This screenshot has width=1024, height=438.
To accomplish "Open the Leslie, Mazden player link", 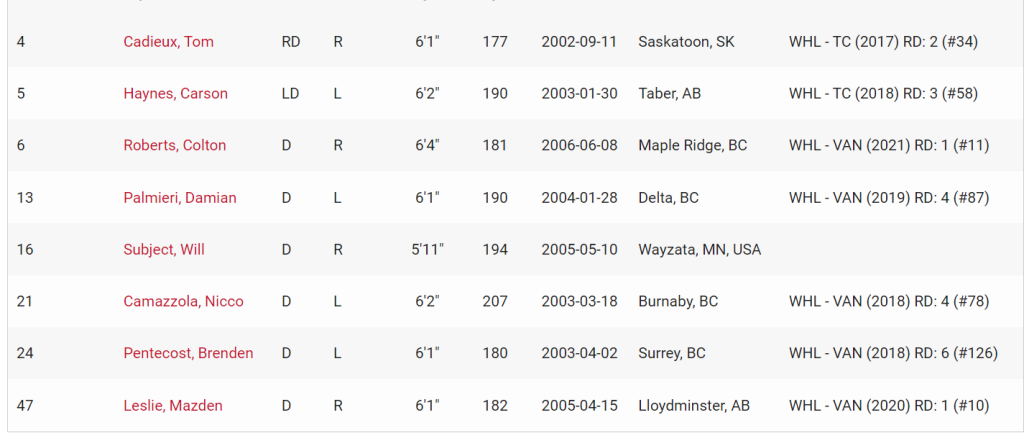I will tap(173, 405).
